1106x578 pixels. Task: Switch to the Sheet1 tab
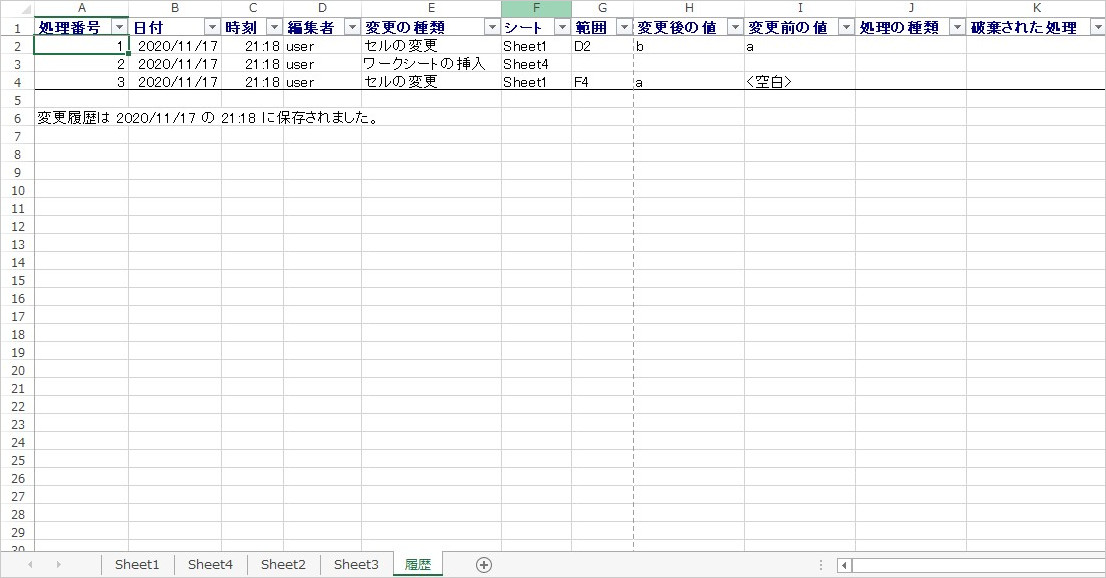137,564
